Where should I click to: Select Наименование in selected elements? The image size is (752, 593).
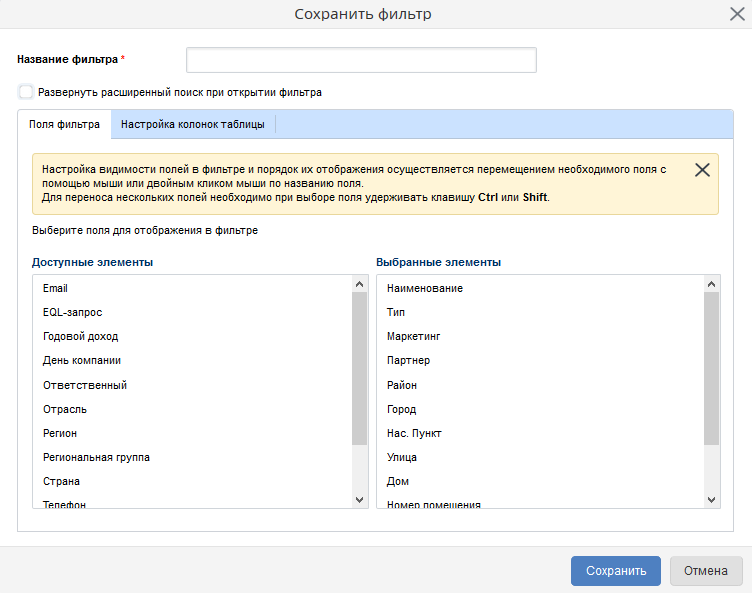click(x=425, y=288)
